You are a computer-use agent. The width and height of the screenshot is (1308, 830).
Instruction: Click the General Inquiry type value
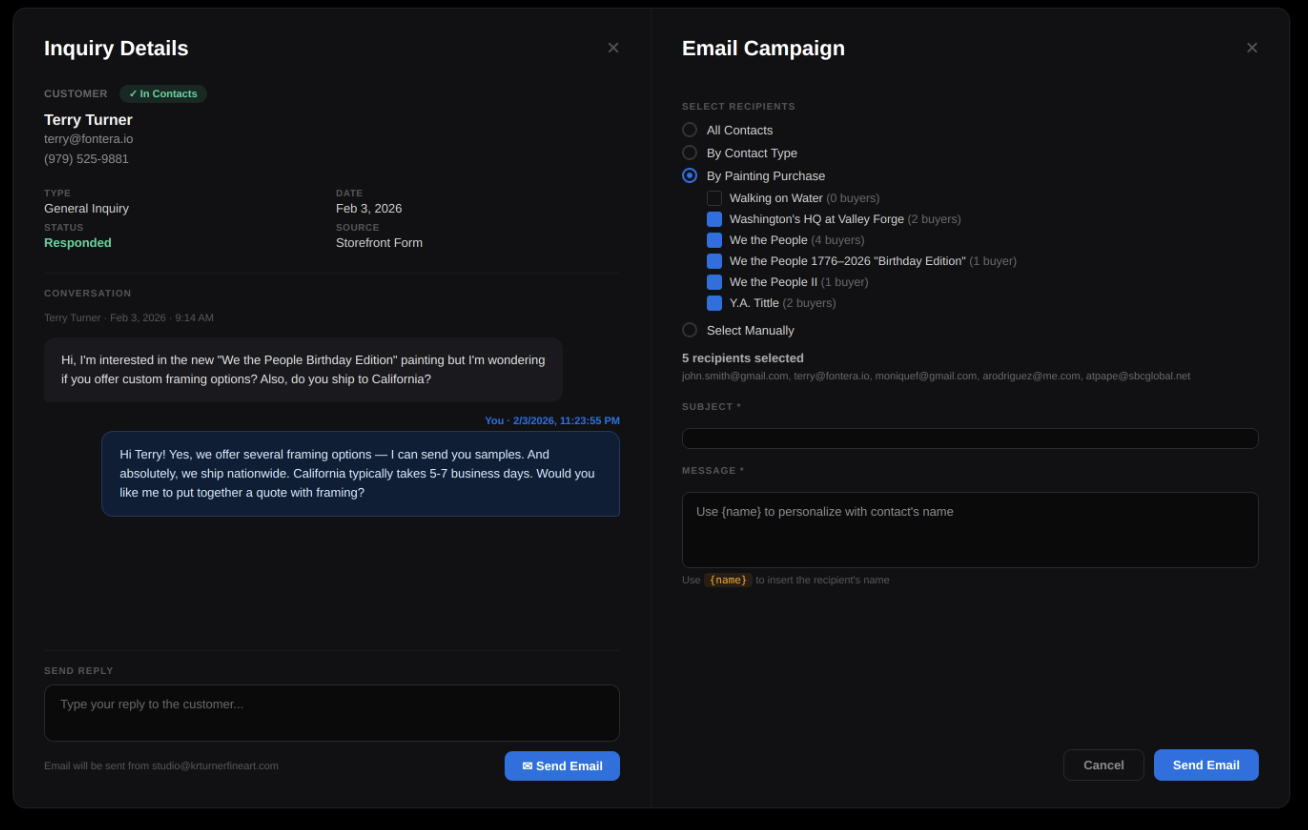coord(86,209)
